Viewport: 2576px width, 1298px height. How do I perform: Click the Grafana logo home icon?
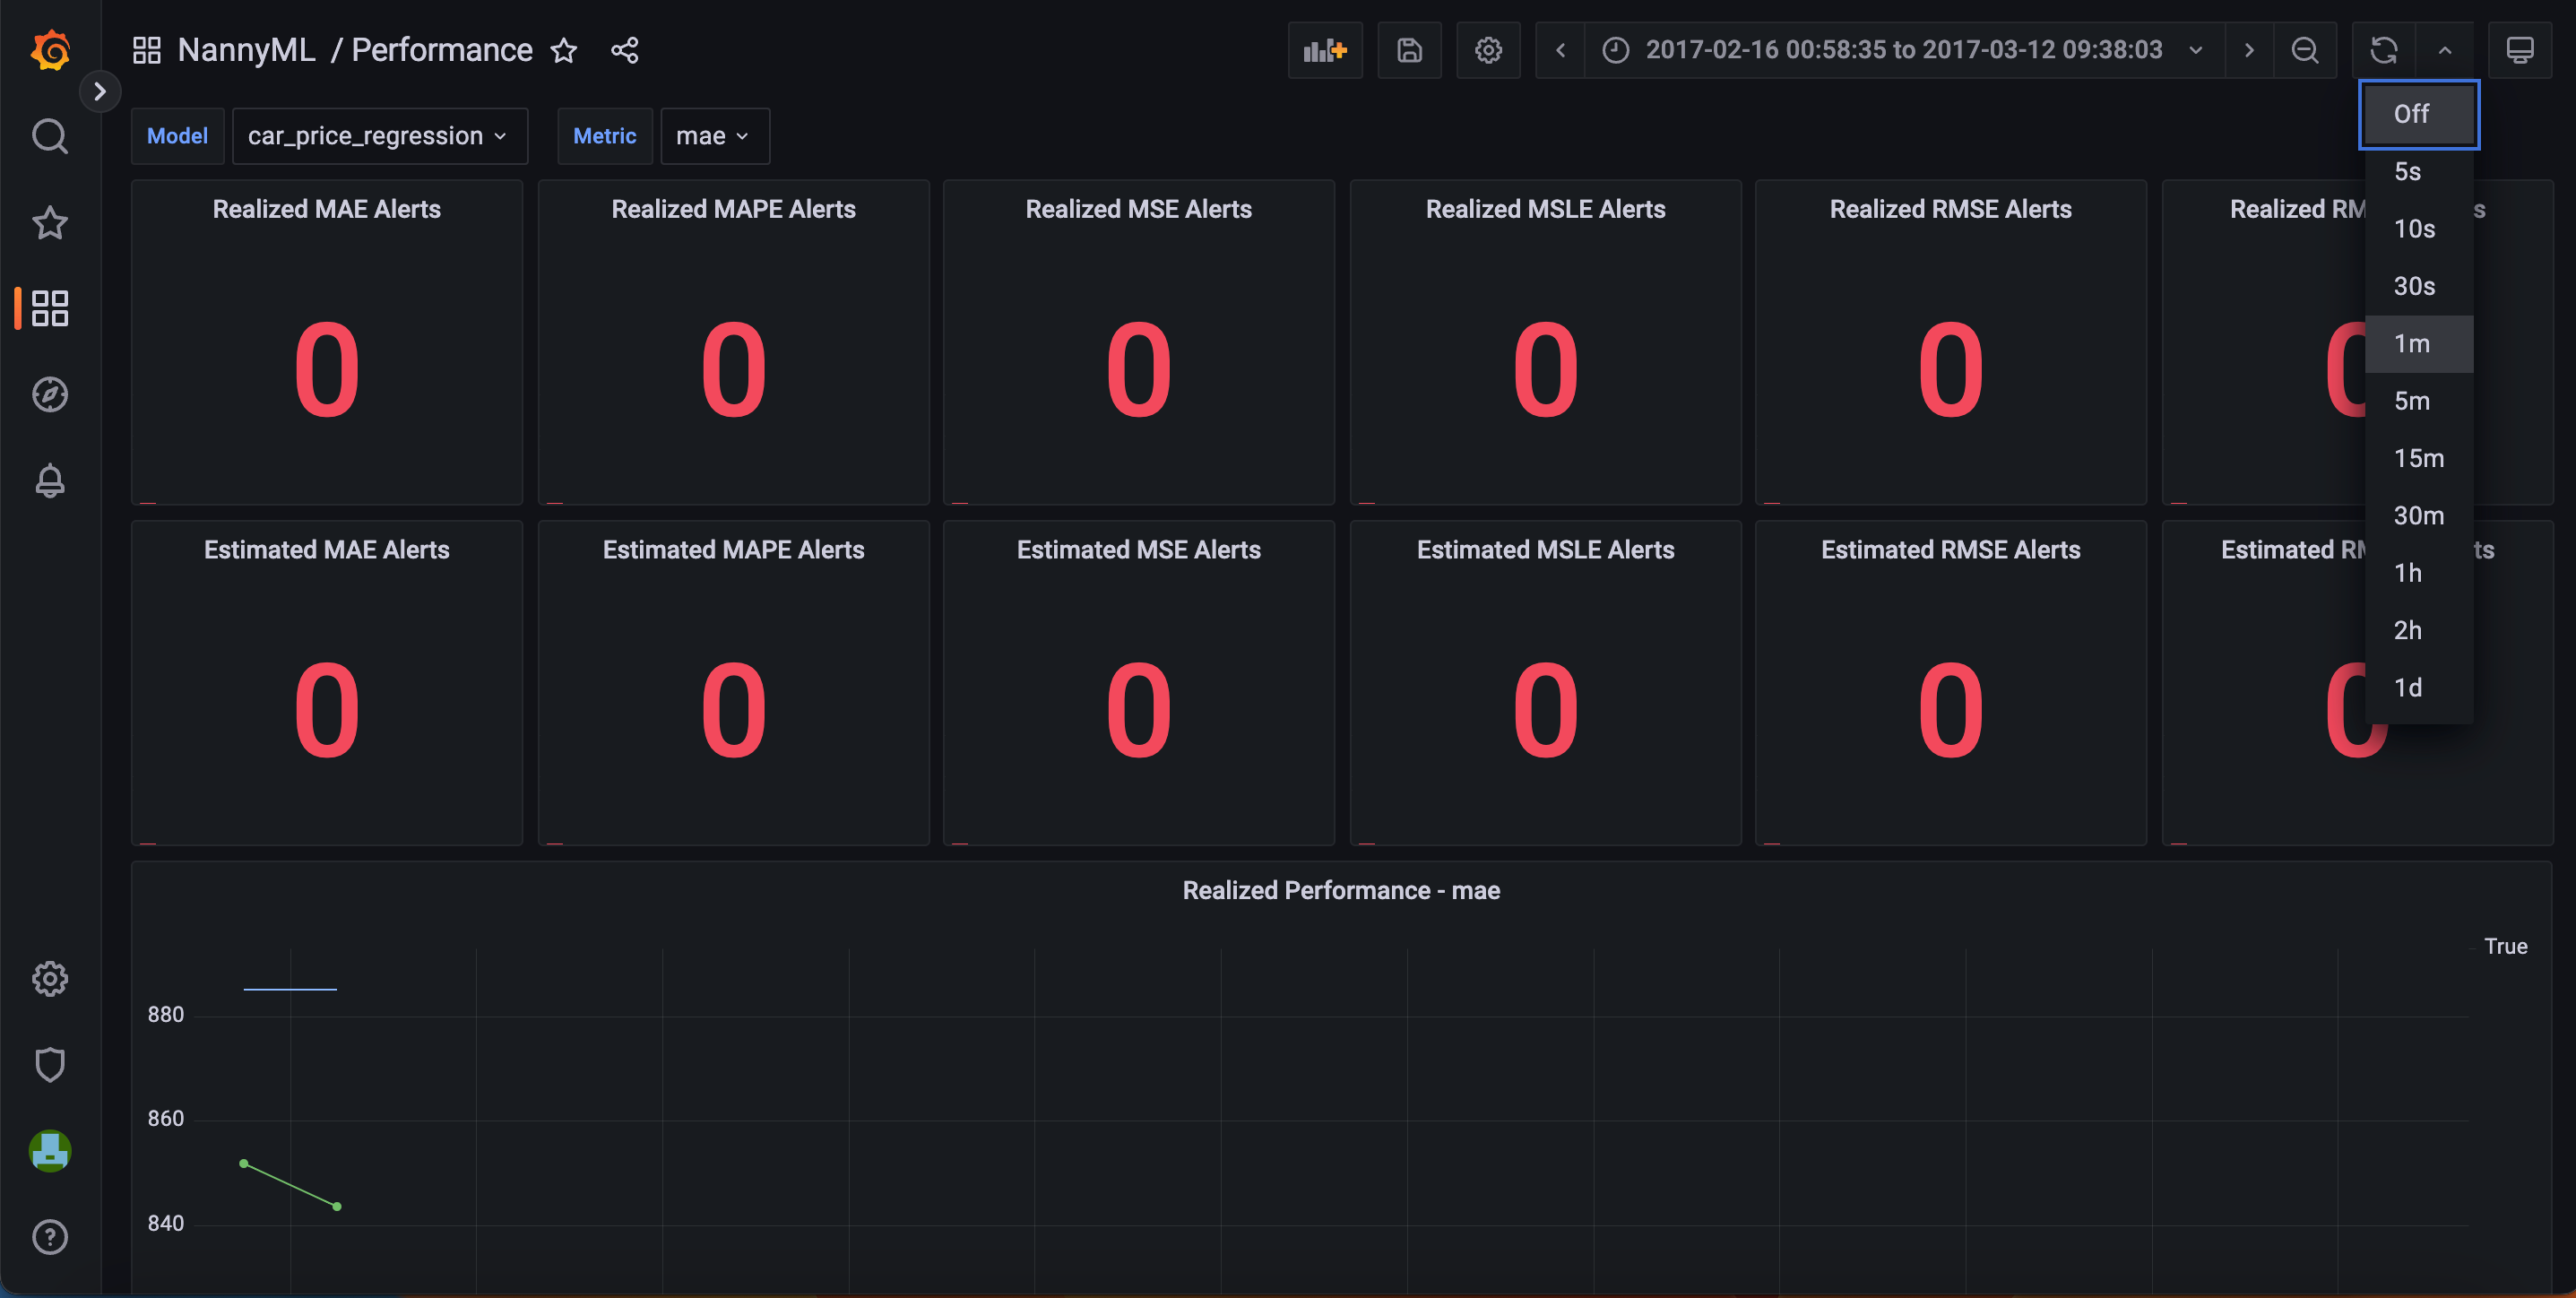click(50, 50)
